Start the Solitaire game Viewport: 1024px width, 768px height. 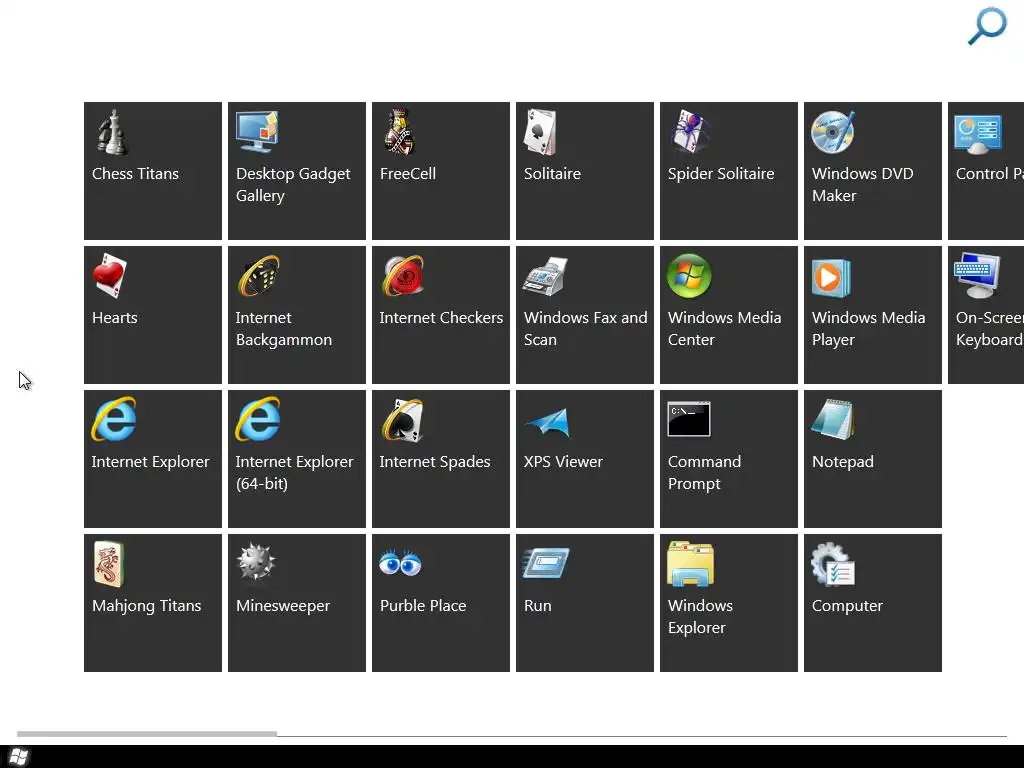click(585, 171)
